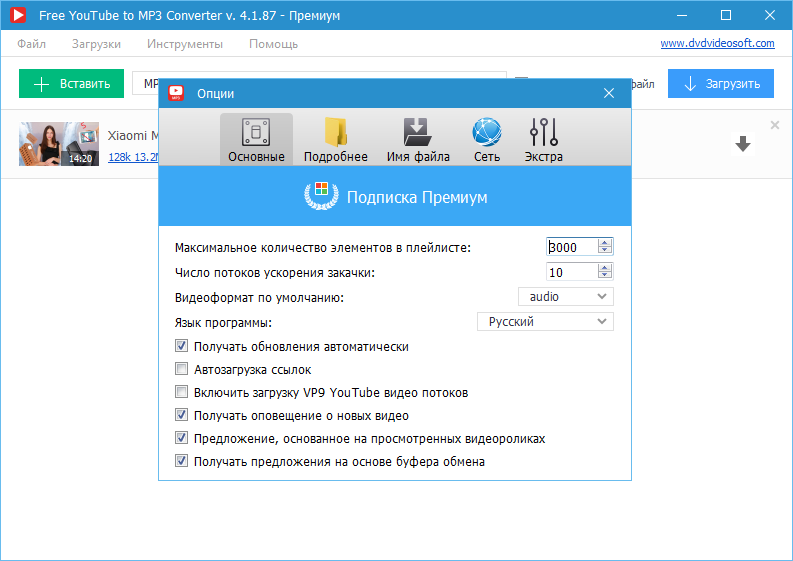Click the Premium laurel badge icon
The image size is (793, 561).
pos(321,196)
